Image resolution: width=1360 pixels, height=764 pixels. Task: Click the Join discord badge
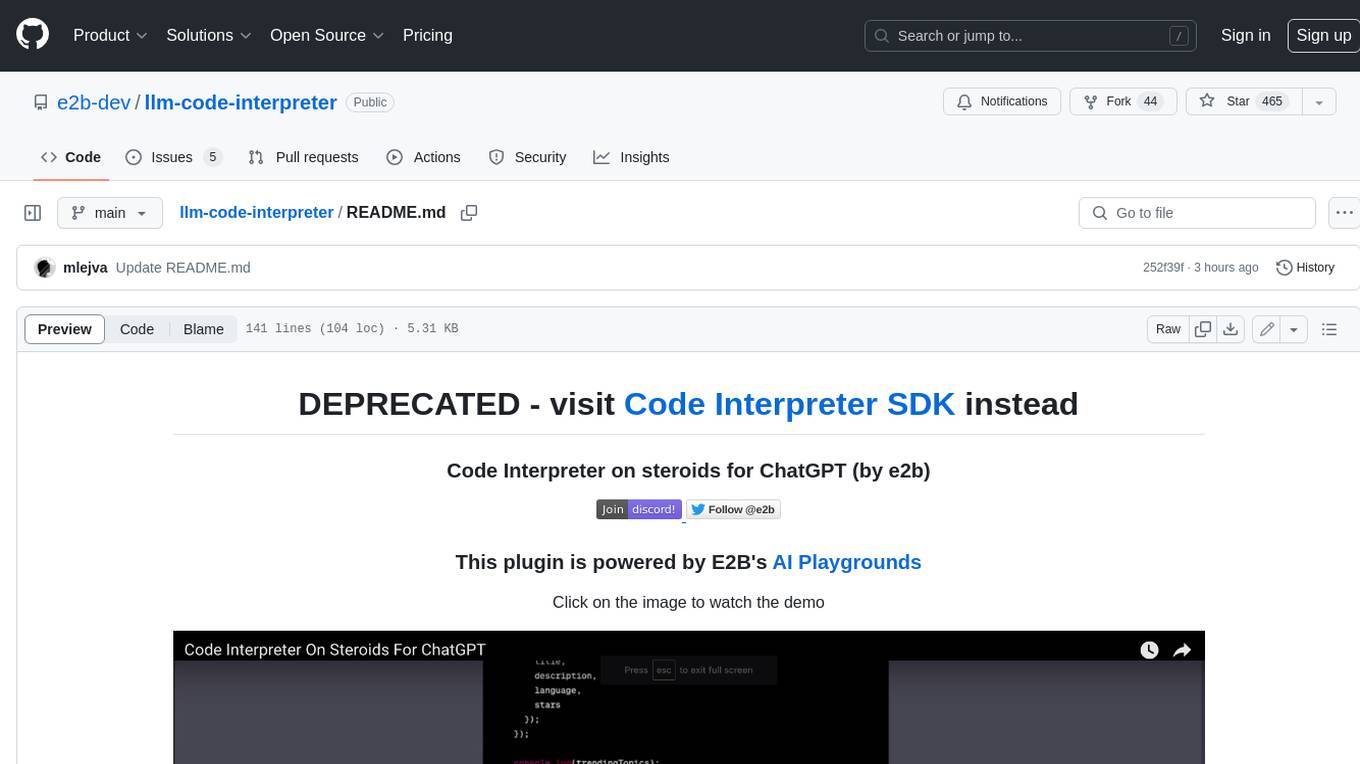(x=639, y=509)
